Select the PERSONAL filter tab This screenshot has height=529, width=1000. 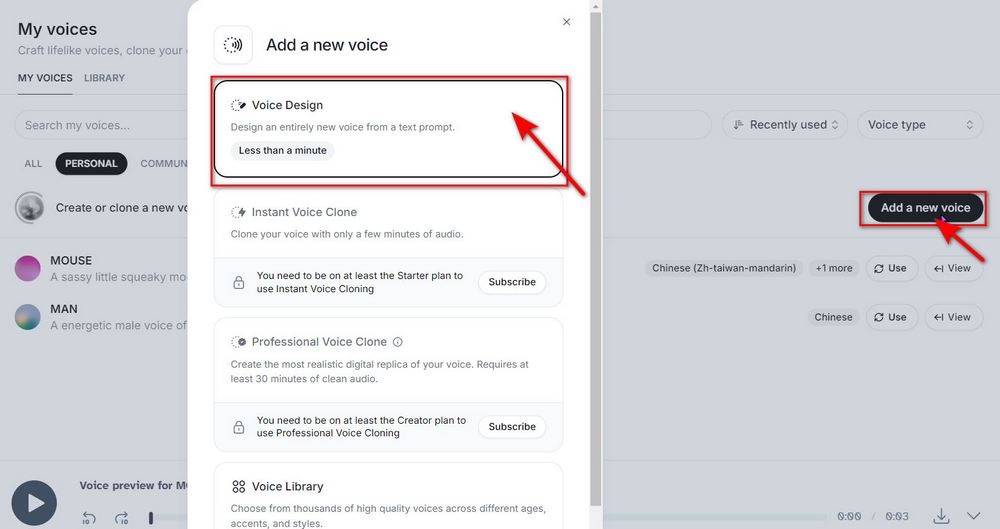[91, 164]
